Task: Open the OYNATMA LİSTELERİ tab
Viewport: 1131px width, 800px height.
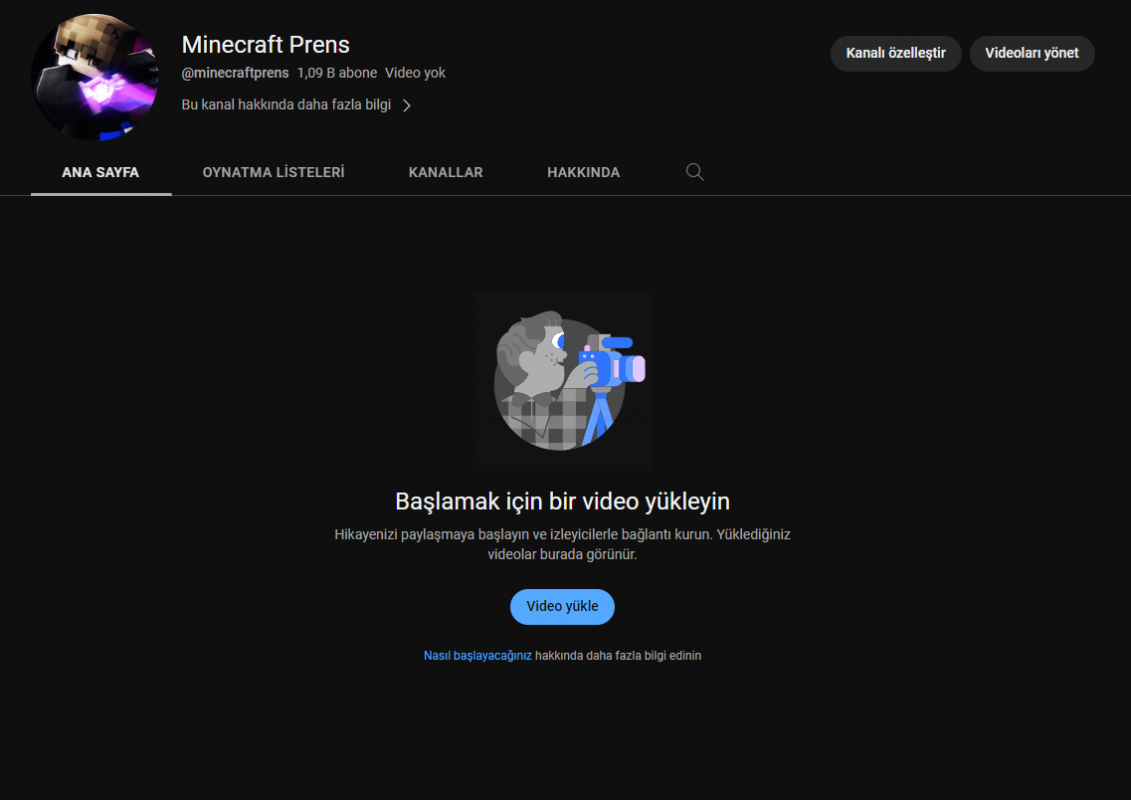Action: (273, 172)
